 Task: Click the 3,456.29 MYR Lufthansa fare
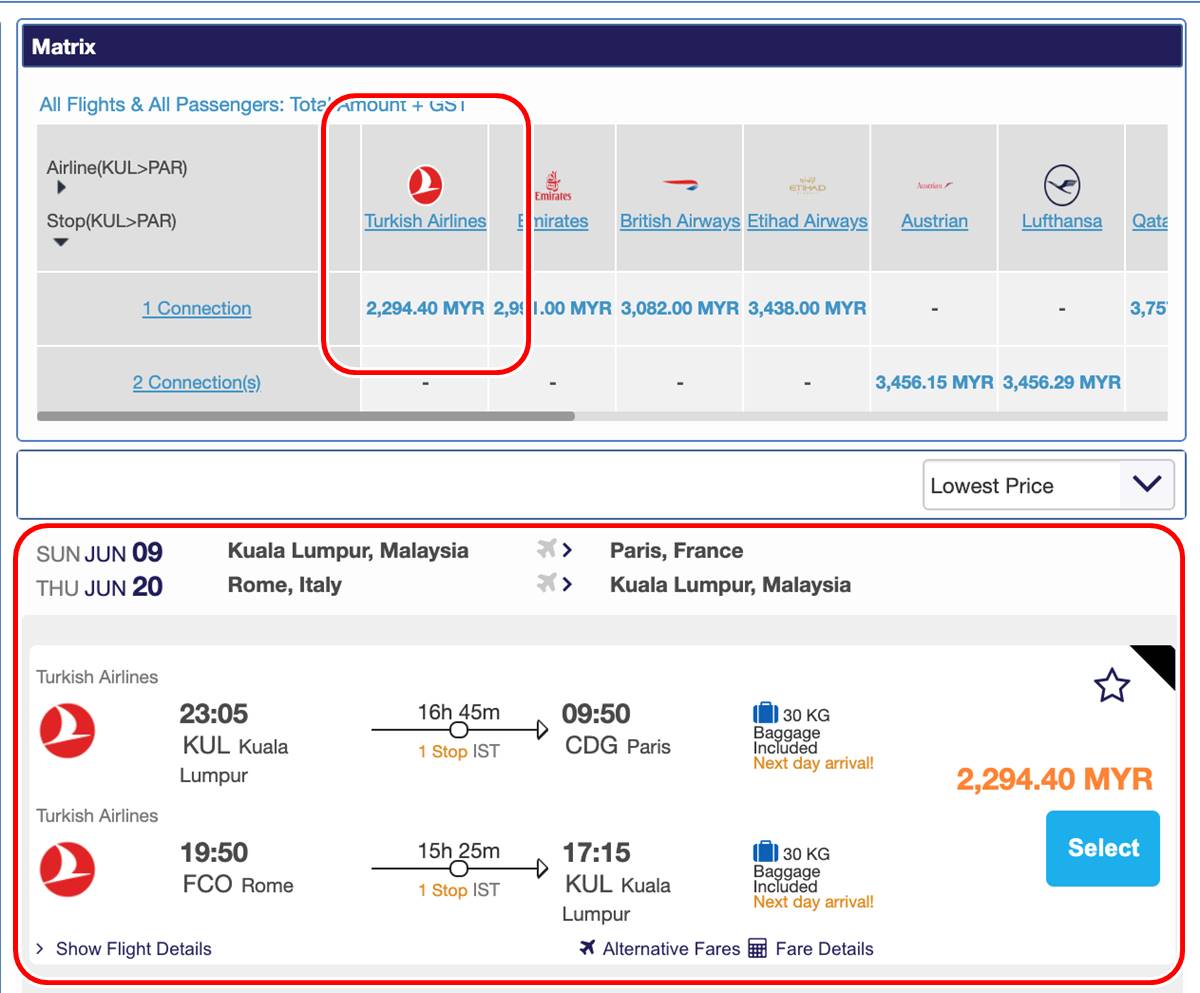(x=1062, y=382)
